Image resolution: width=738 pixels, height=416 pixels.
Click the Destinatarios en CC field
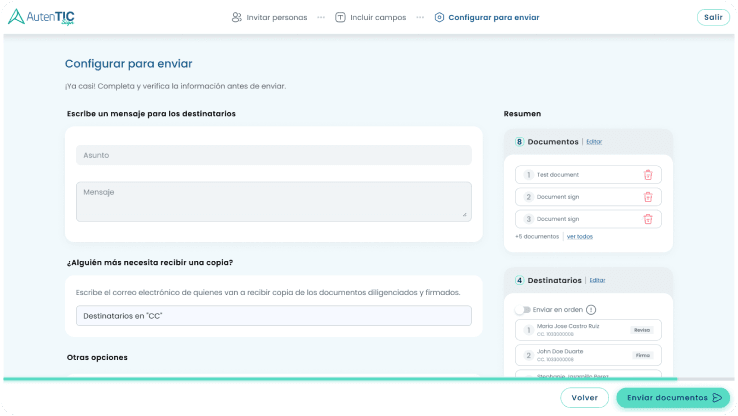(273, 316)
